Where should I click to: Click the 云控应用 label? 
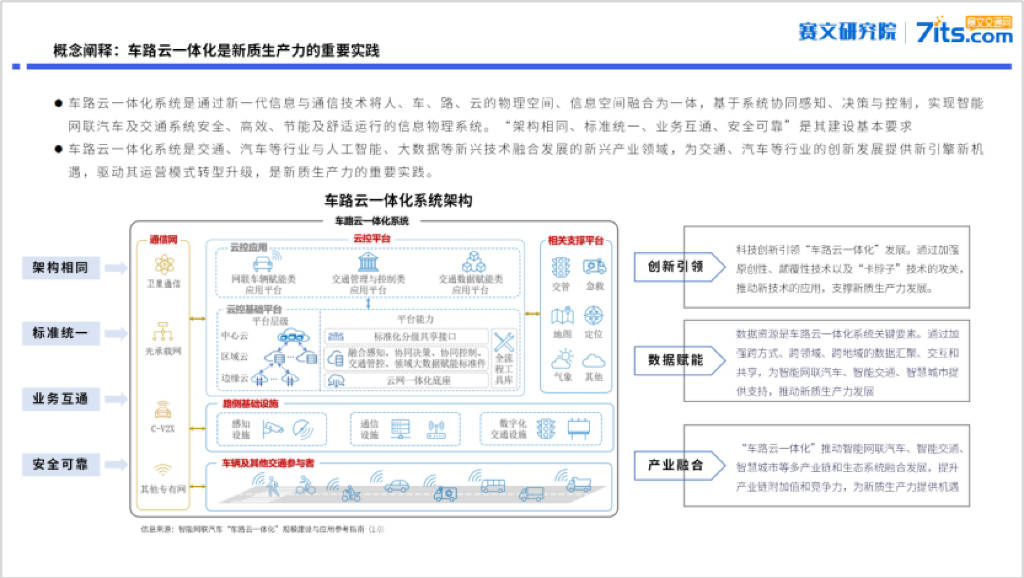click(x=249, y=248)
